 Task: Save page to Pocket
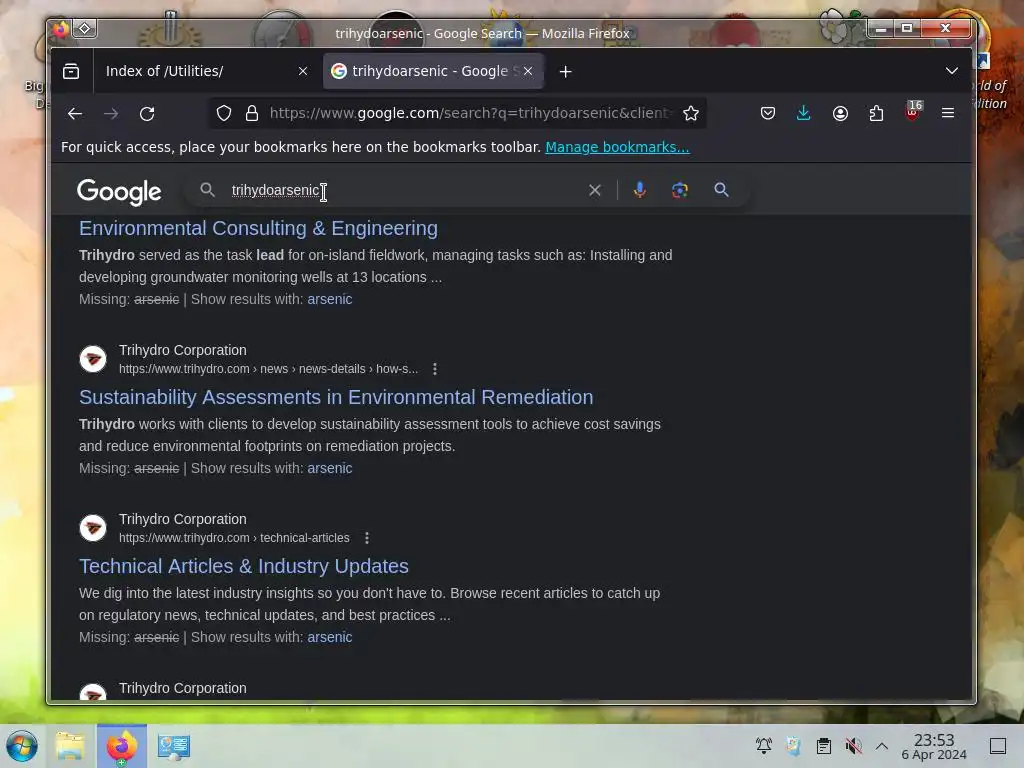(x=768, y=114)
